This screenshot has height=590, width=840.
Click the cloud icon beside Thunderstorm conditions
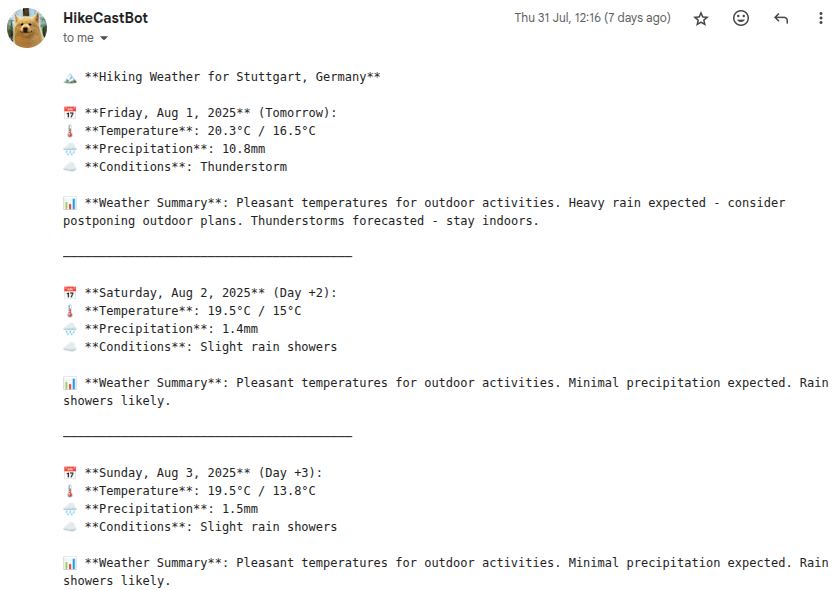70,167
